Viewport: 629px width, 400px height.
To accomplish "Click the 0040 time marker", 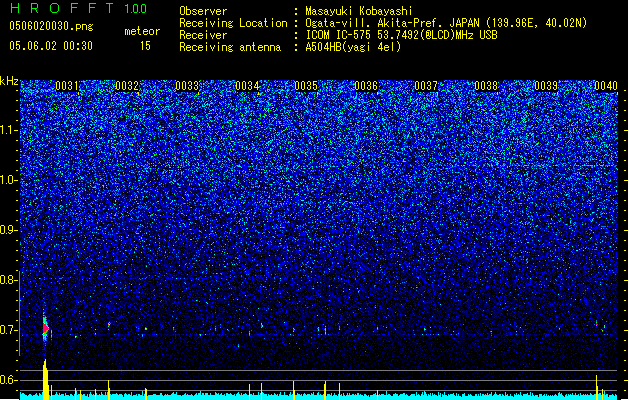I will (606, 86).
